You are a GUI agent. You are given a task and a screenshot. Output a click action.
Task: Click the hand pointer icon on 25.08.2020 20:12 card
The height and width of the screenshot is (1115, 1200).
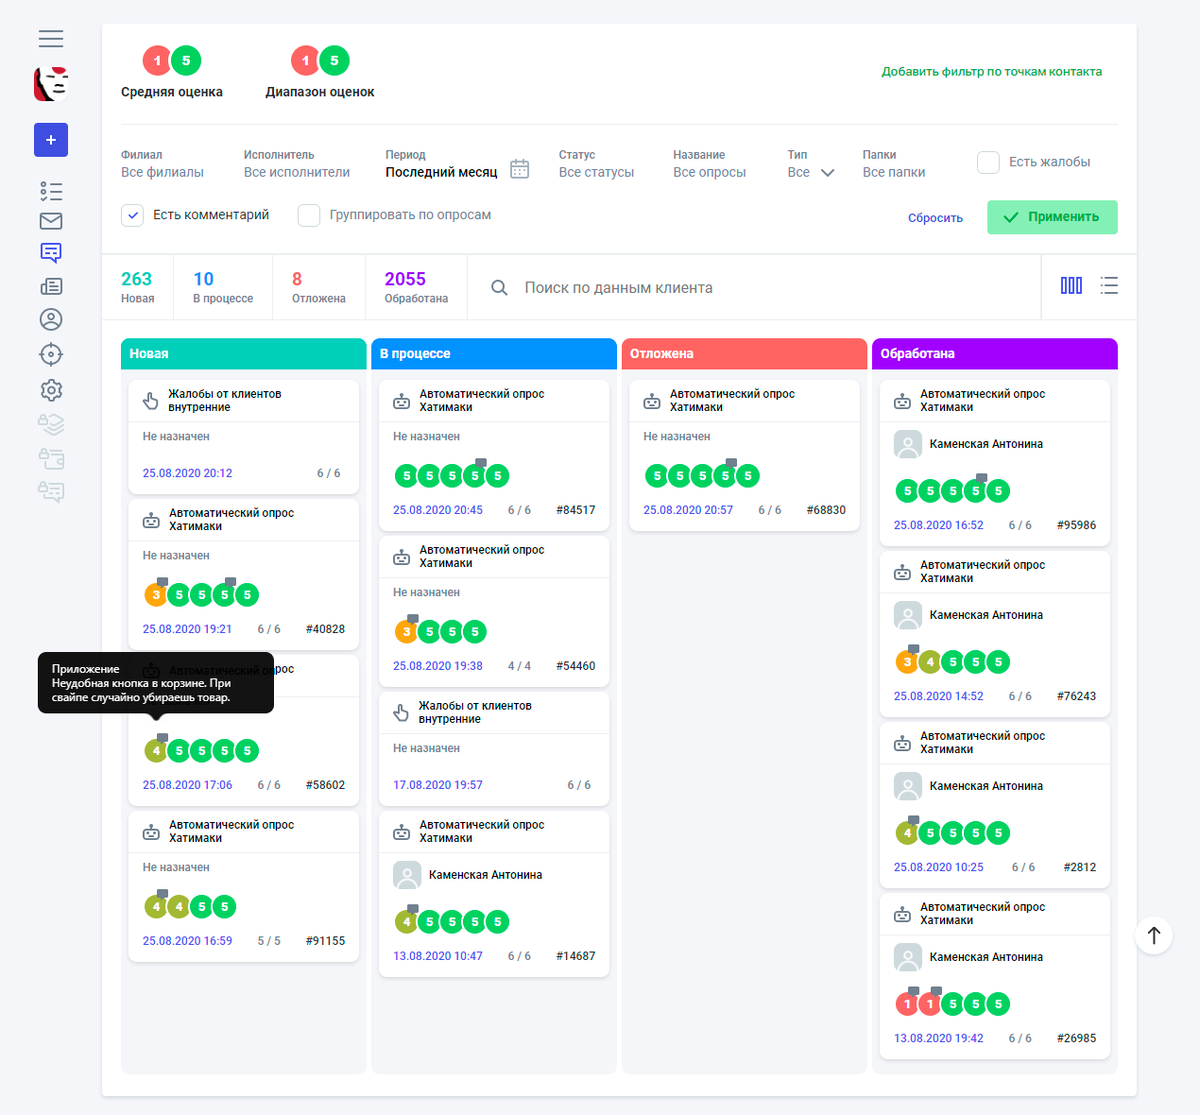point(151,401)
